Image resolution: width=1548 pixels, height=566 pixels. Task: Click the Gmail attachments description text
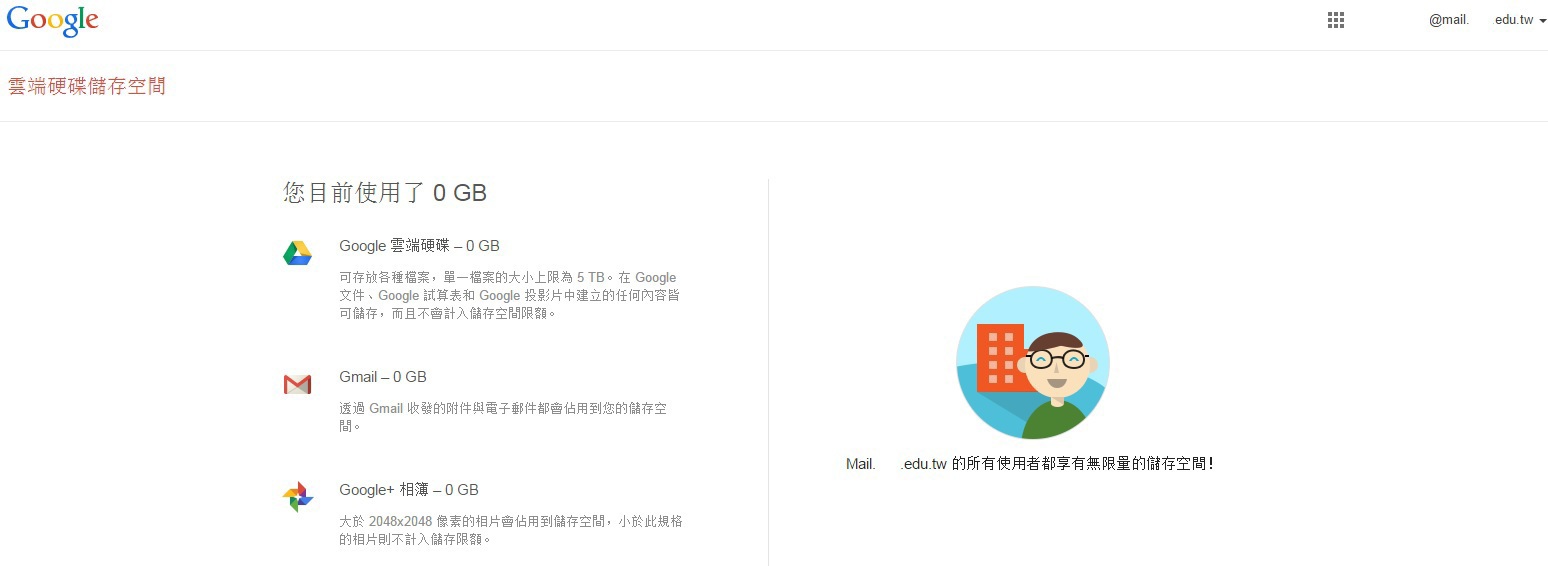(503, 417)
